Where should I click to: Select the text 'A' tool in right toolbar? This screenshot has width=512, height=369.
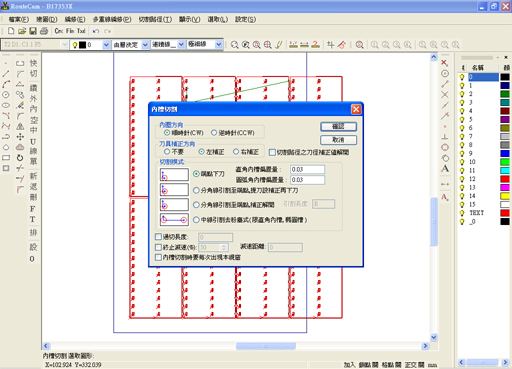[445, 169]
